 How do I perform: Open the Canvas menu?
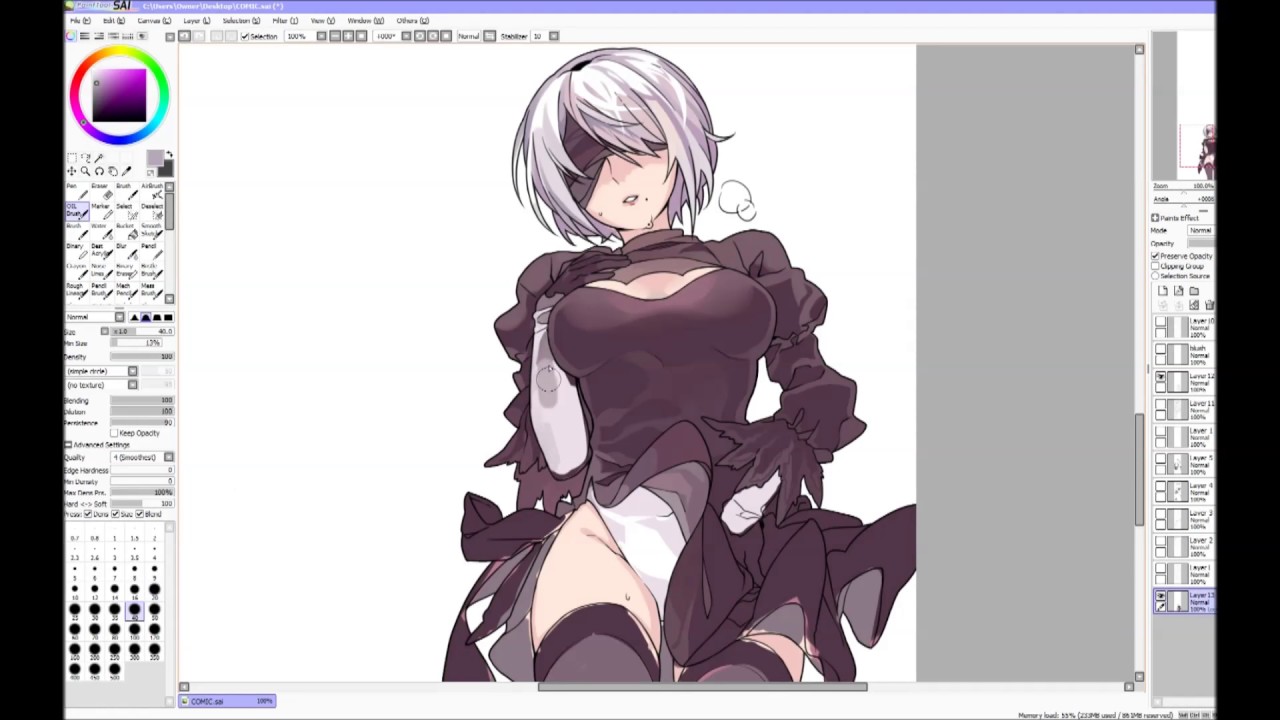(x=154, y=21)
